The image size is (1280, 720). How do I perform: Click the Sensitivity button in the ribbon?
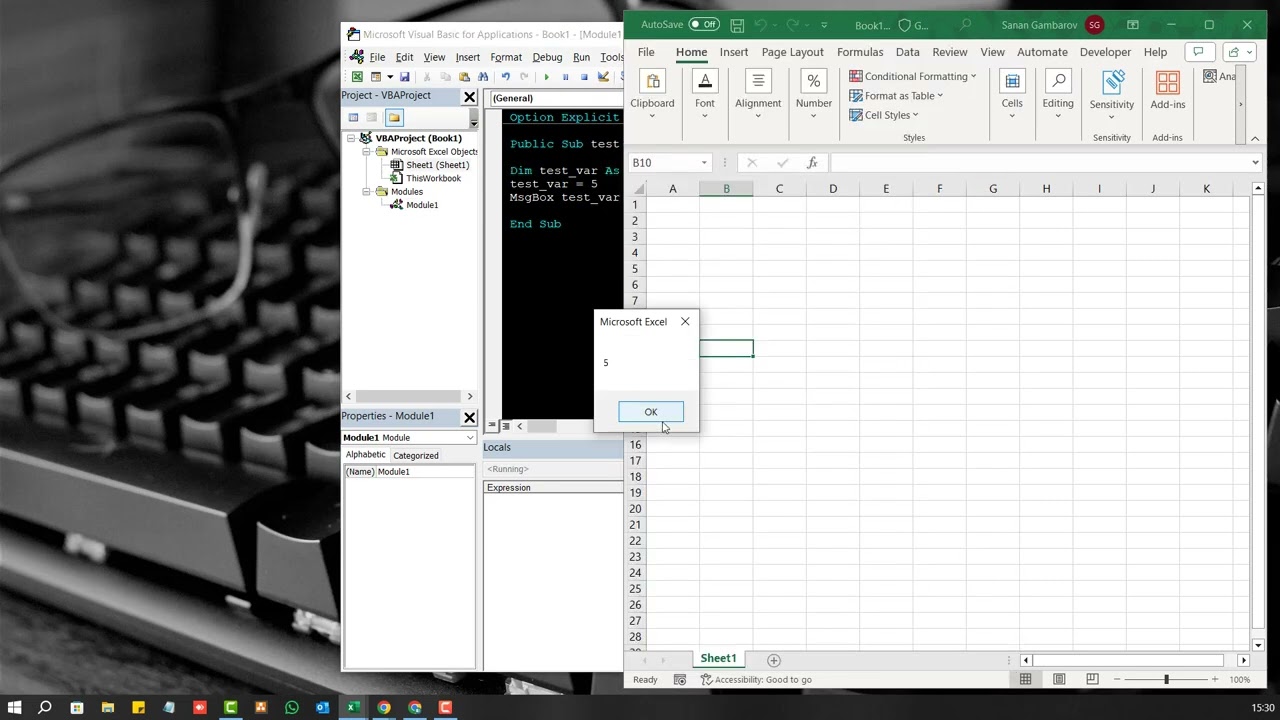[1112, 96]
